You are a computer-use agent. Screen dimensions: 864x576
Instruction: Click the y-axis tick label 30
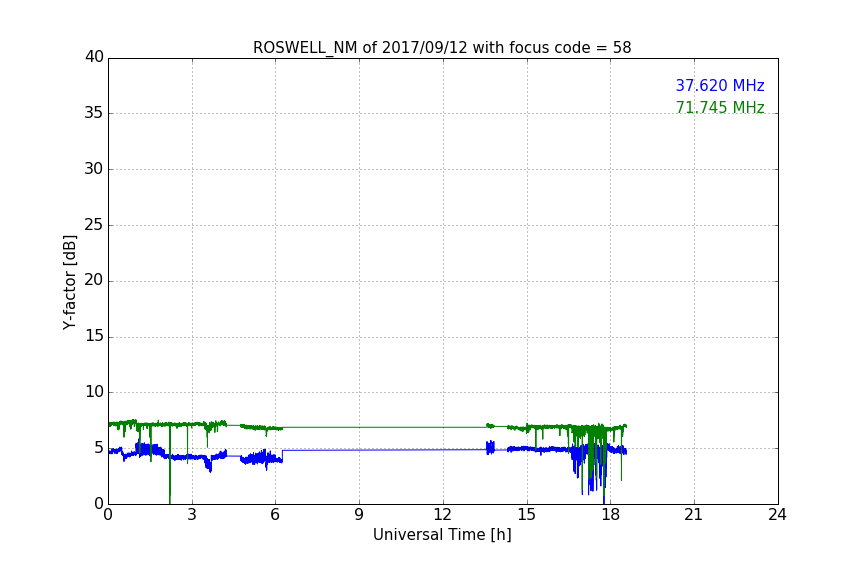94,169
